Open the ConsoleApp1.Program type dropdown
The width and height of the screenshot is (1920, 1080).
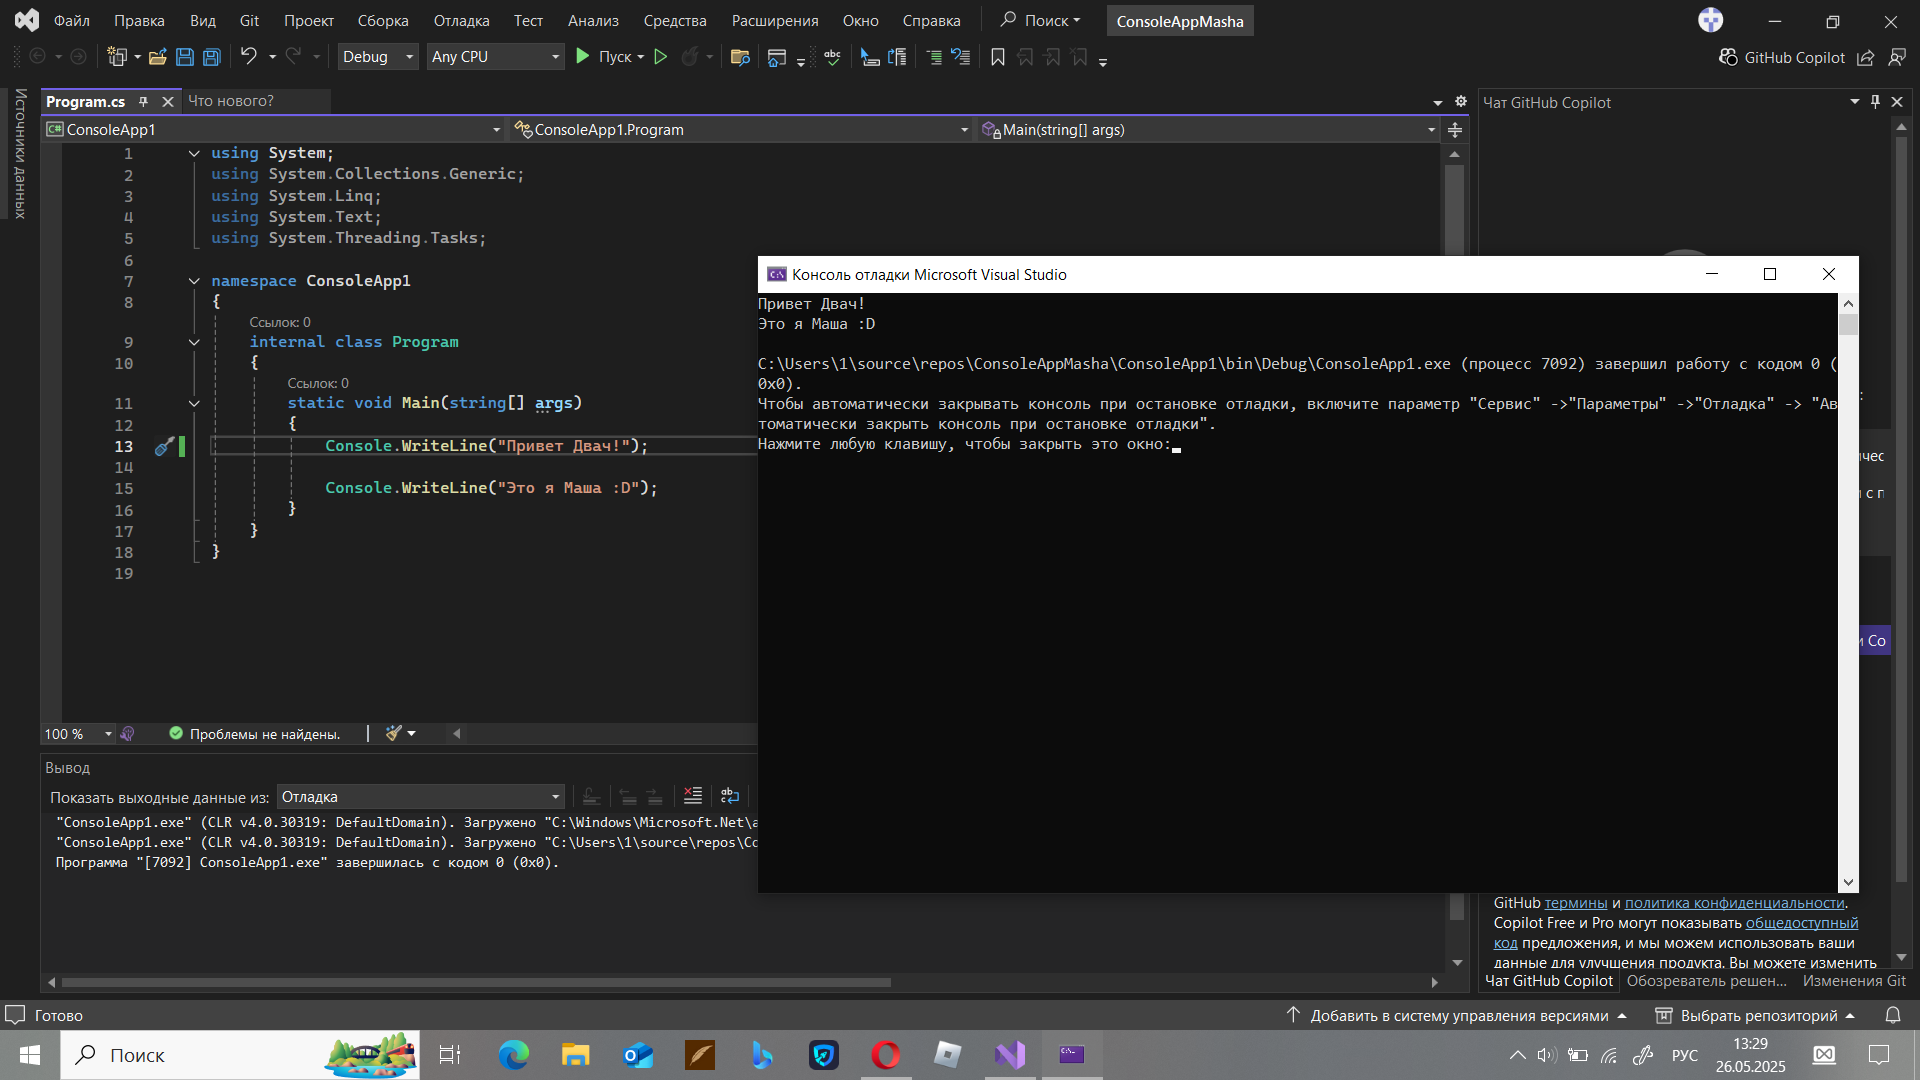tap(741, 130)
